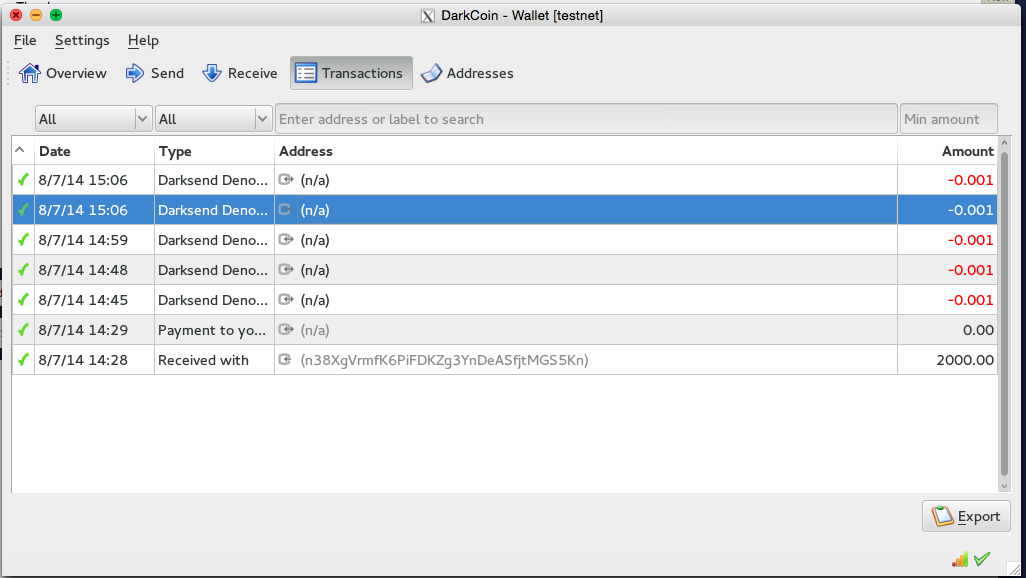
Task: Open the Help menu
Action: click(143, 41)
